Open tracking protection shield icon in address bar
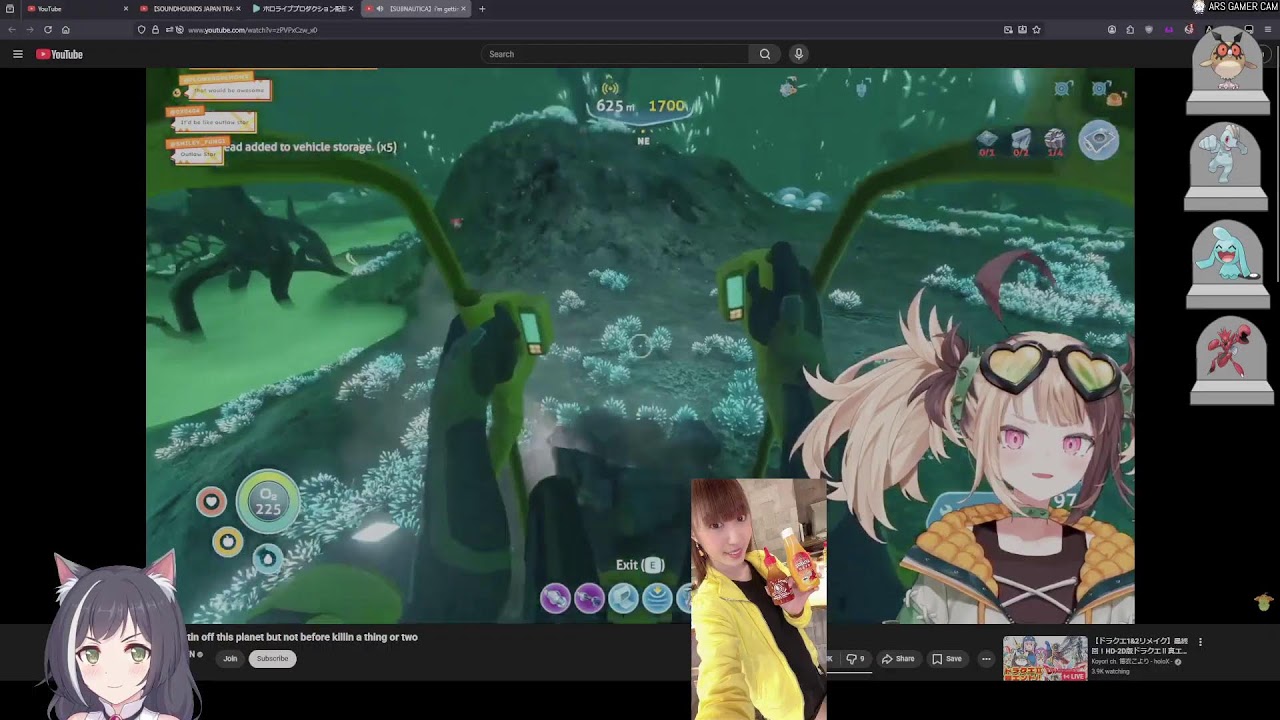 click(142, 30)
